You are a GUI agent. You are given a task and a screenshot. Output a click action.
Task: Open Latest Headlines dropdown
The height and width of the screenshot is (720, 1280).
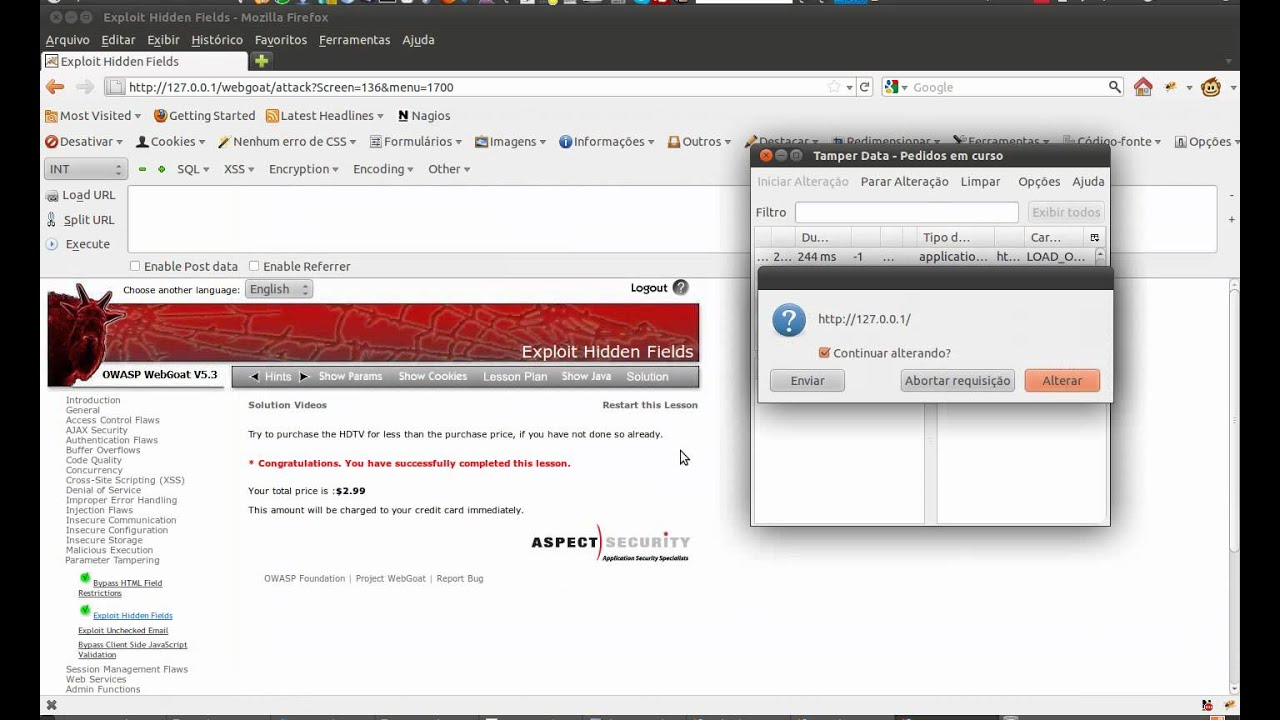click(325, 115)
